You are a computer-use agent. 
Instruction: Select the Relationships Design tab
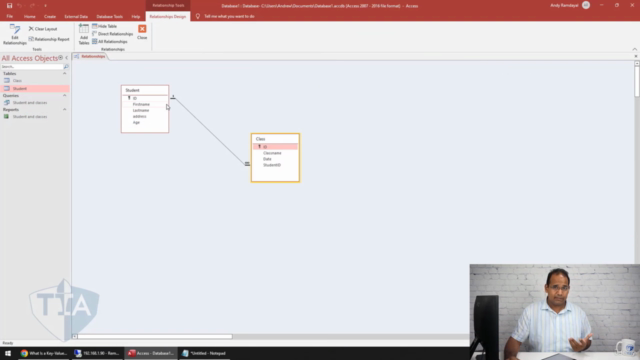pos(168,17)
